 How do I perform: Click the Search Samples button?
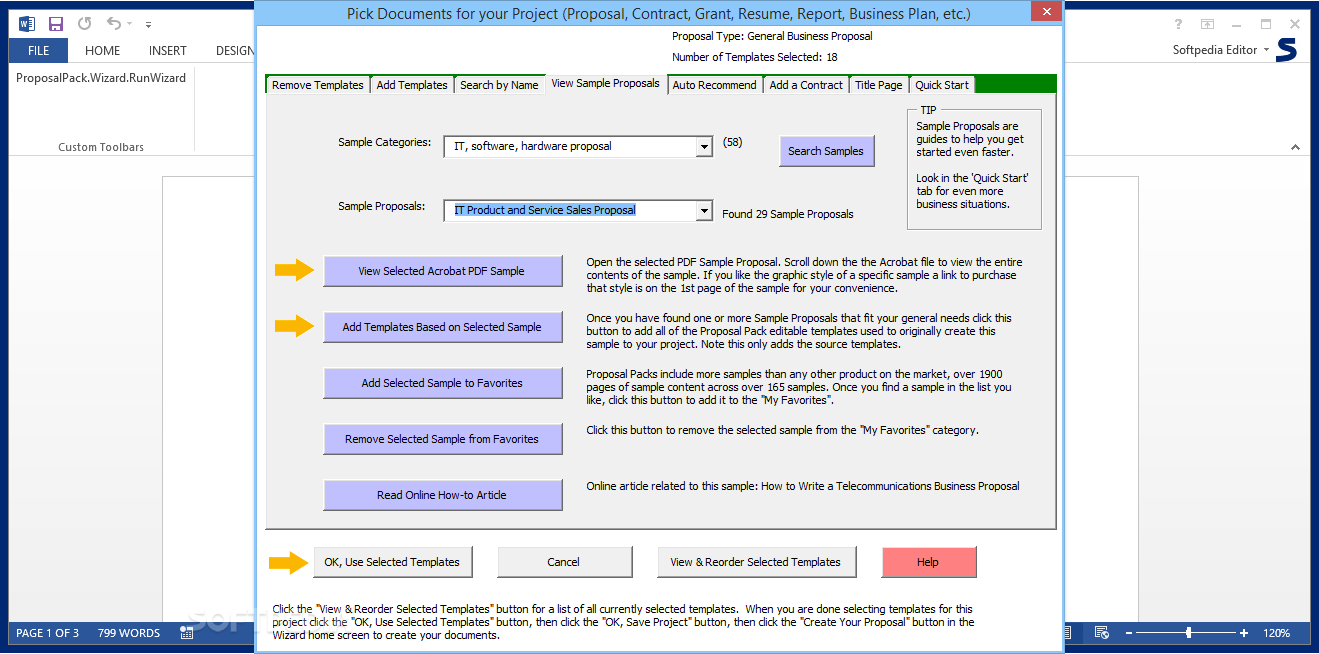click(826, 151)
